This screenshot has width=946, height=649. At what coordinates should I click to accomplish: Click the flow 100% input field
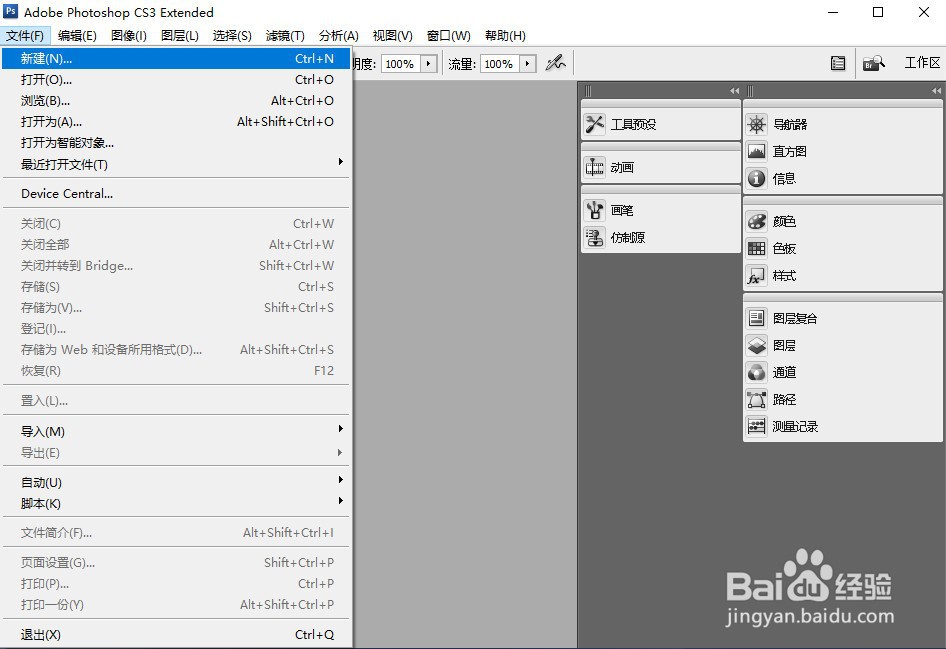(x=500, y=63)
